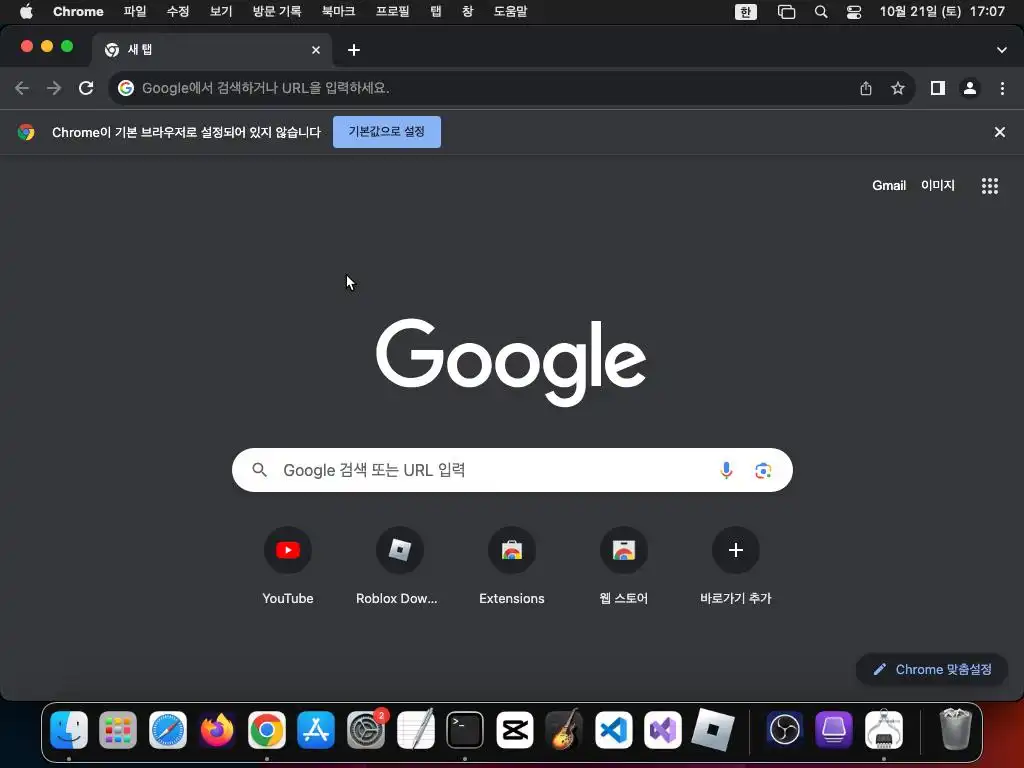Viewport: 1024px width, 768px height.
Task: Expand the tab search chevron
Action: [x=1002, y=50]
